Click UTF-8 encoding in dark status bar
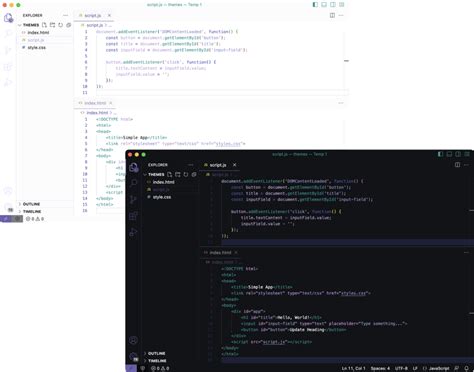474x372 pixels. pyautogui.click(x=402, y=368)
